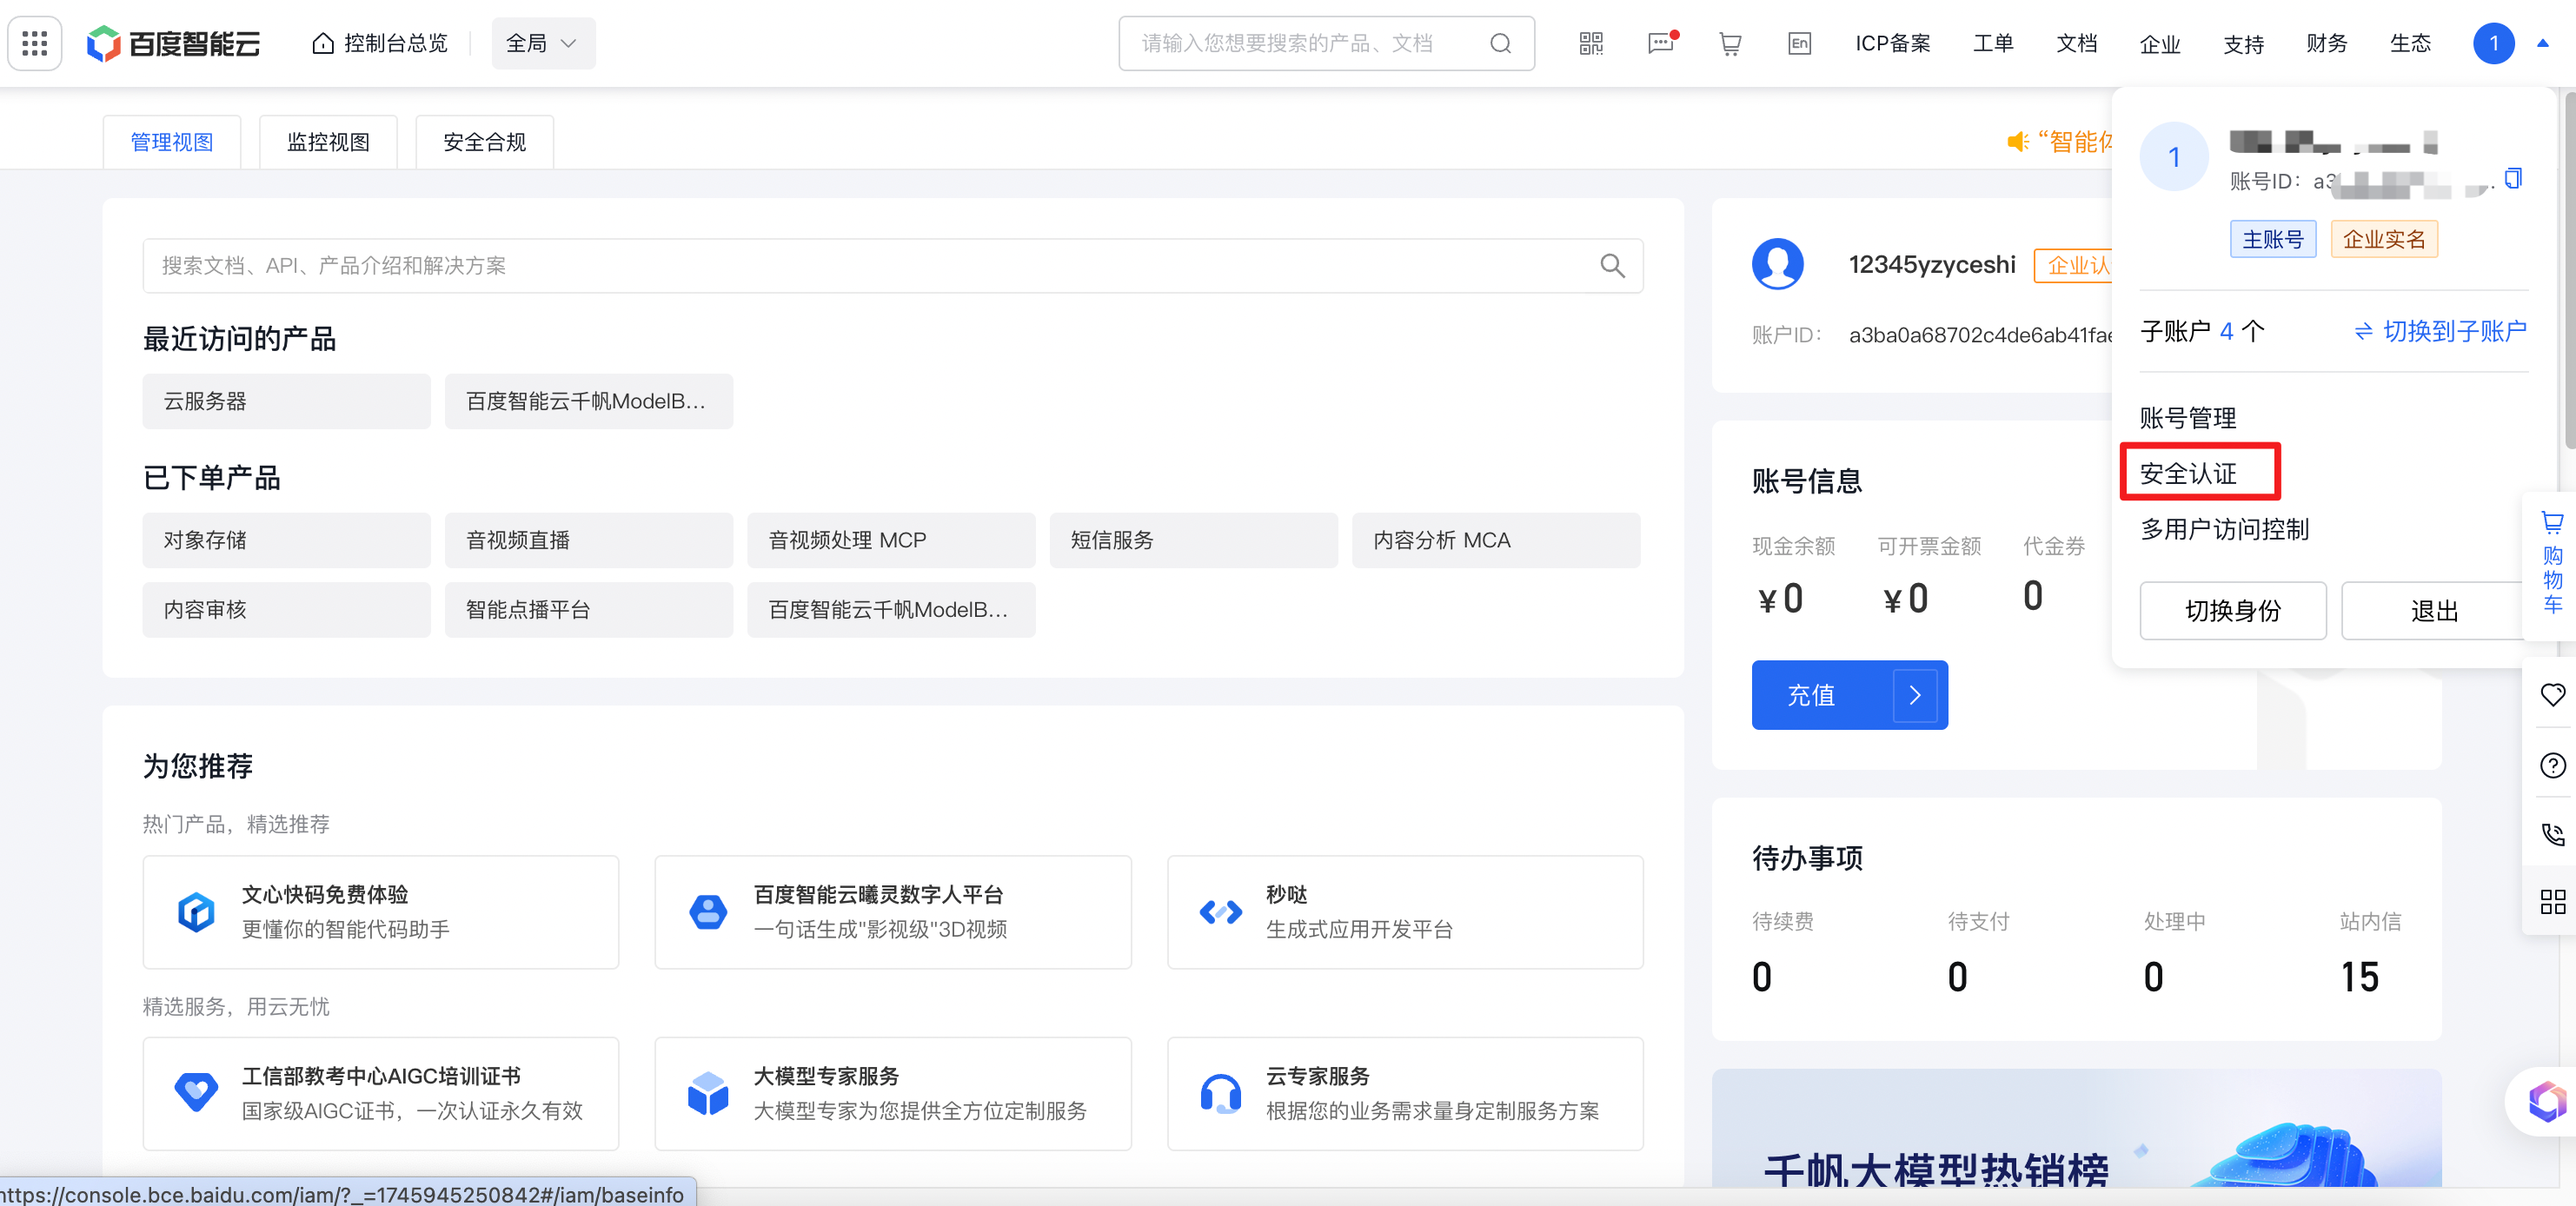The height and width of the screenshot is (1206, 2576).
Task: Open the 大模型专家服务 card
Action: coord(892,1093)
